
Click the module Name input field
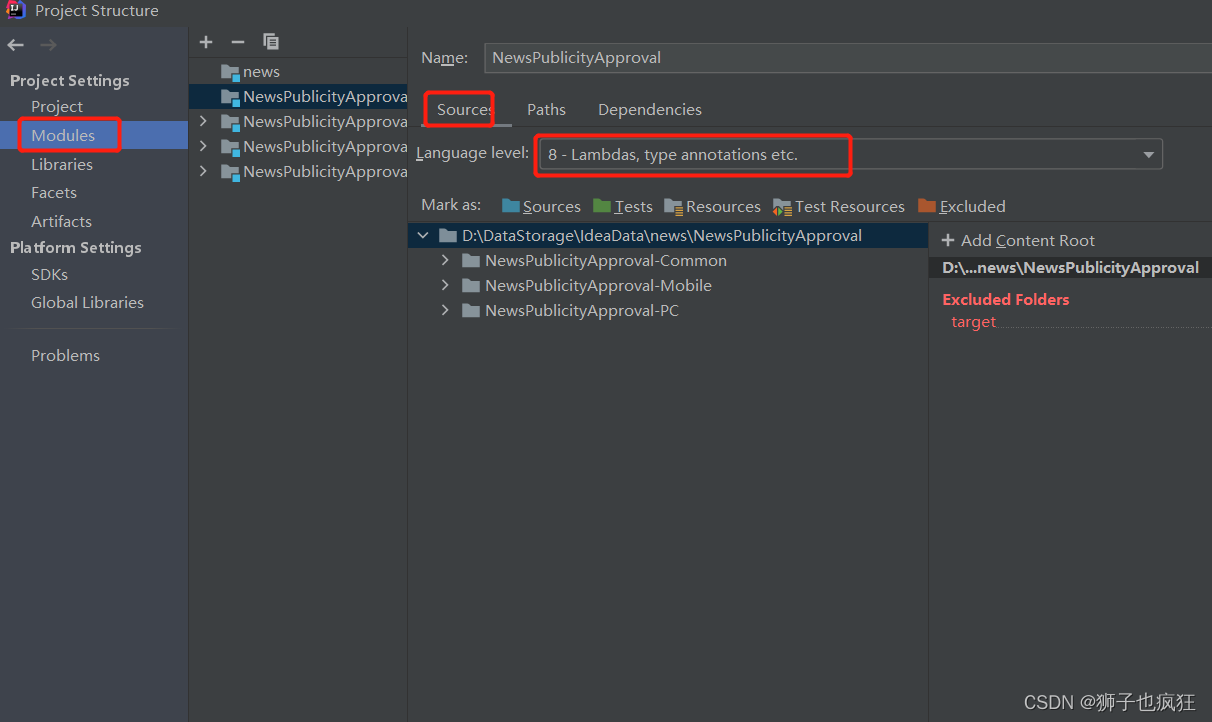pos(848,58)
